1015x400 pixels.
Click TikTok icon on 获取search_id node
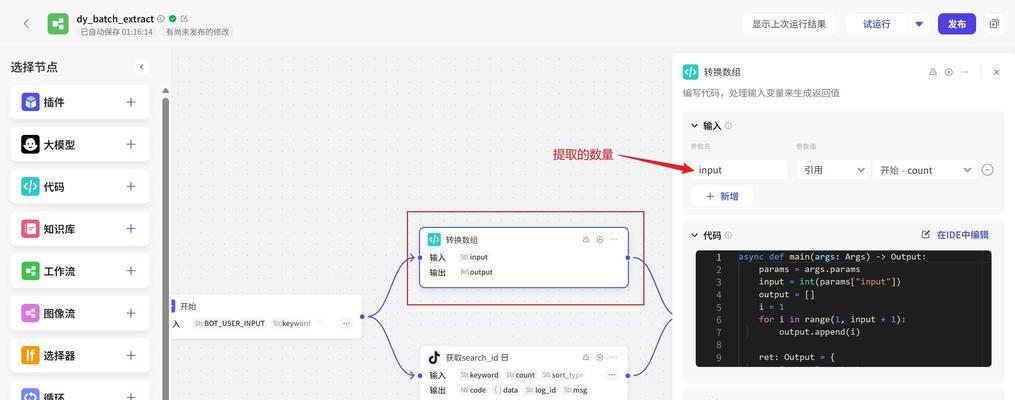point(434,357)
